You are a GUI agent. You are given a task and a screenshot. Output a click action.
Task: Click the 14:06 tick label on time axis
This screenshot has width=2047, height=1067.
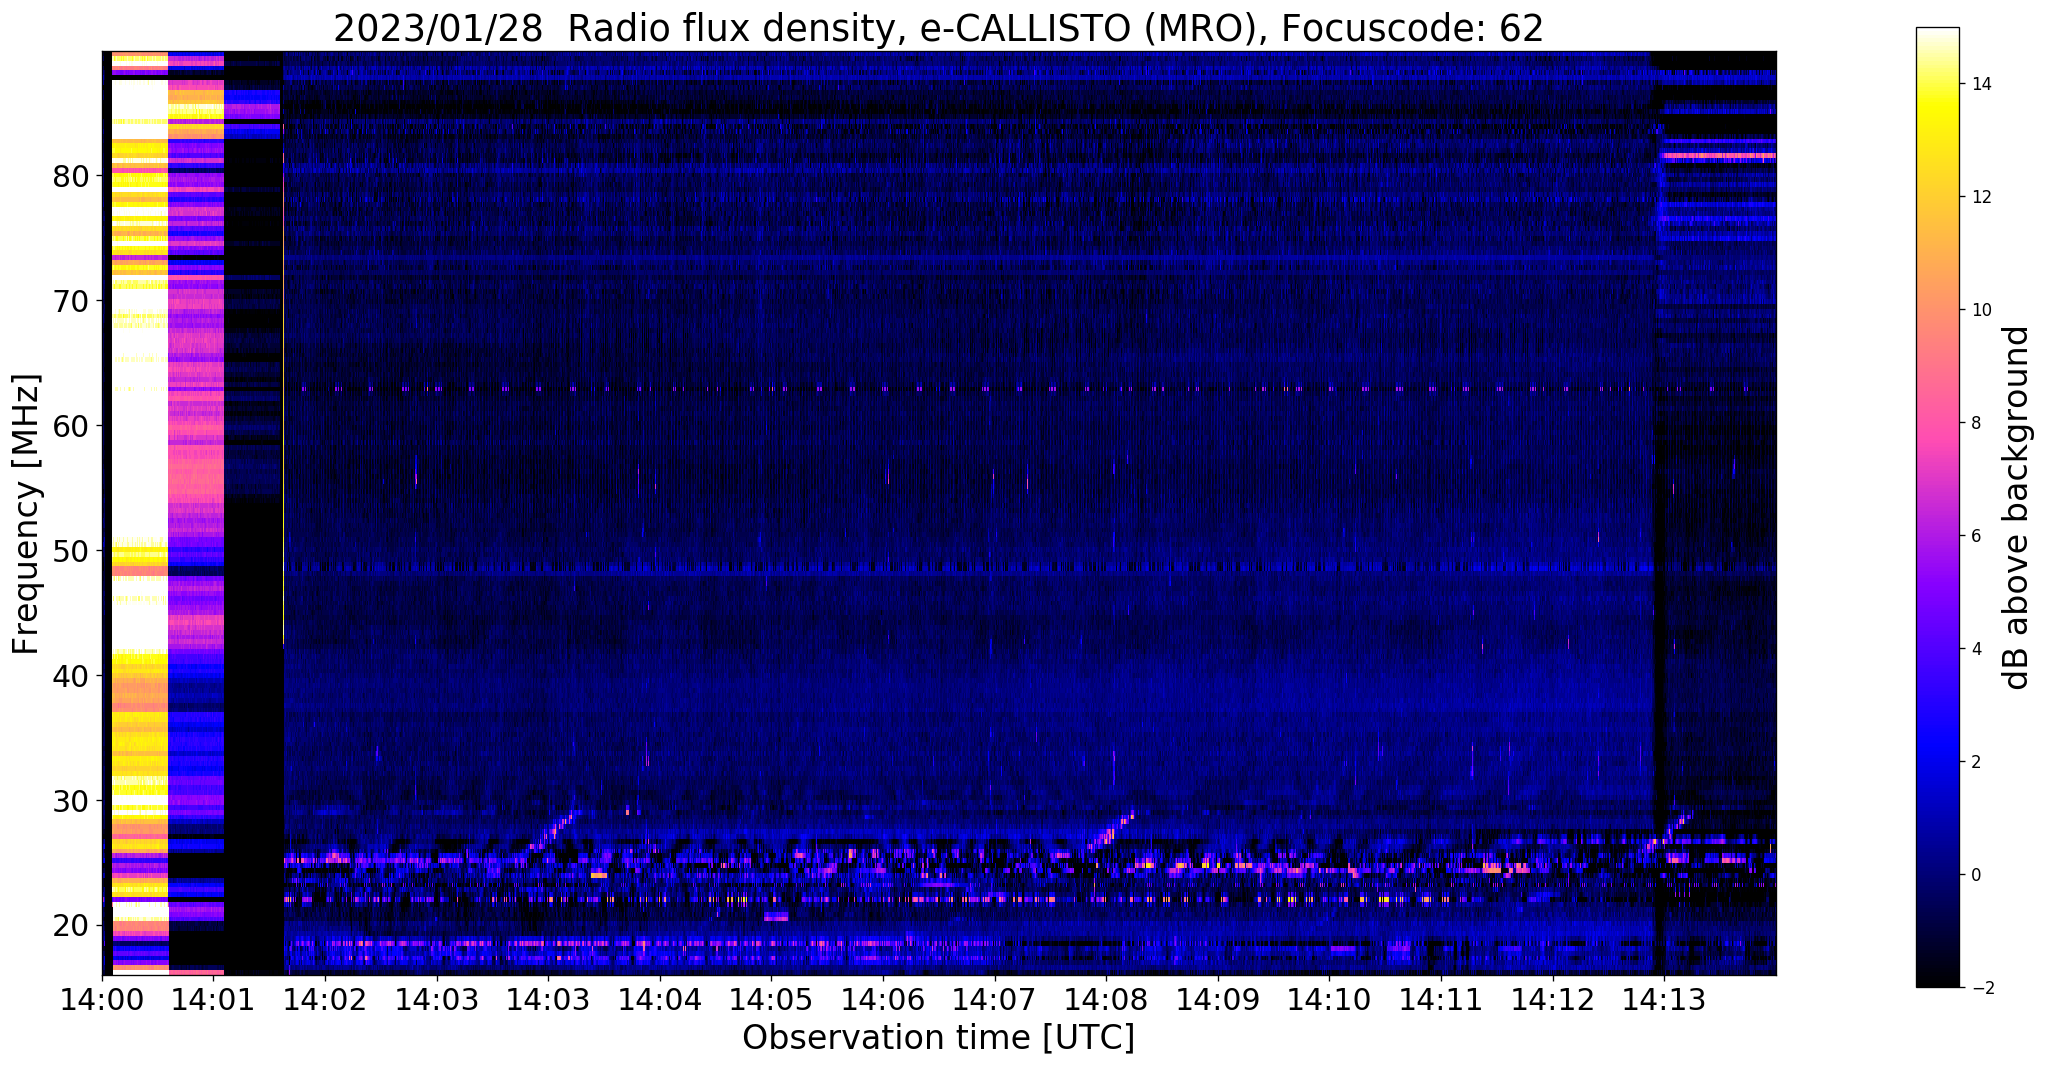(883, 999)
